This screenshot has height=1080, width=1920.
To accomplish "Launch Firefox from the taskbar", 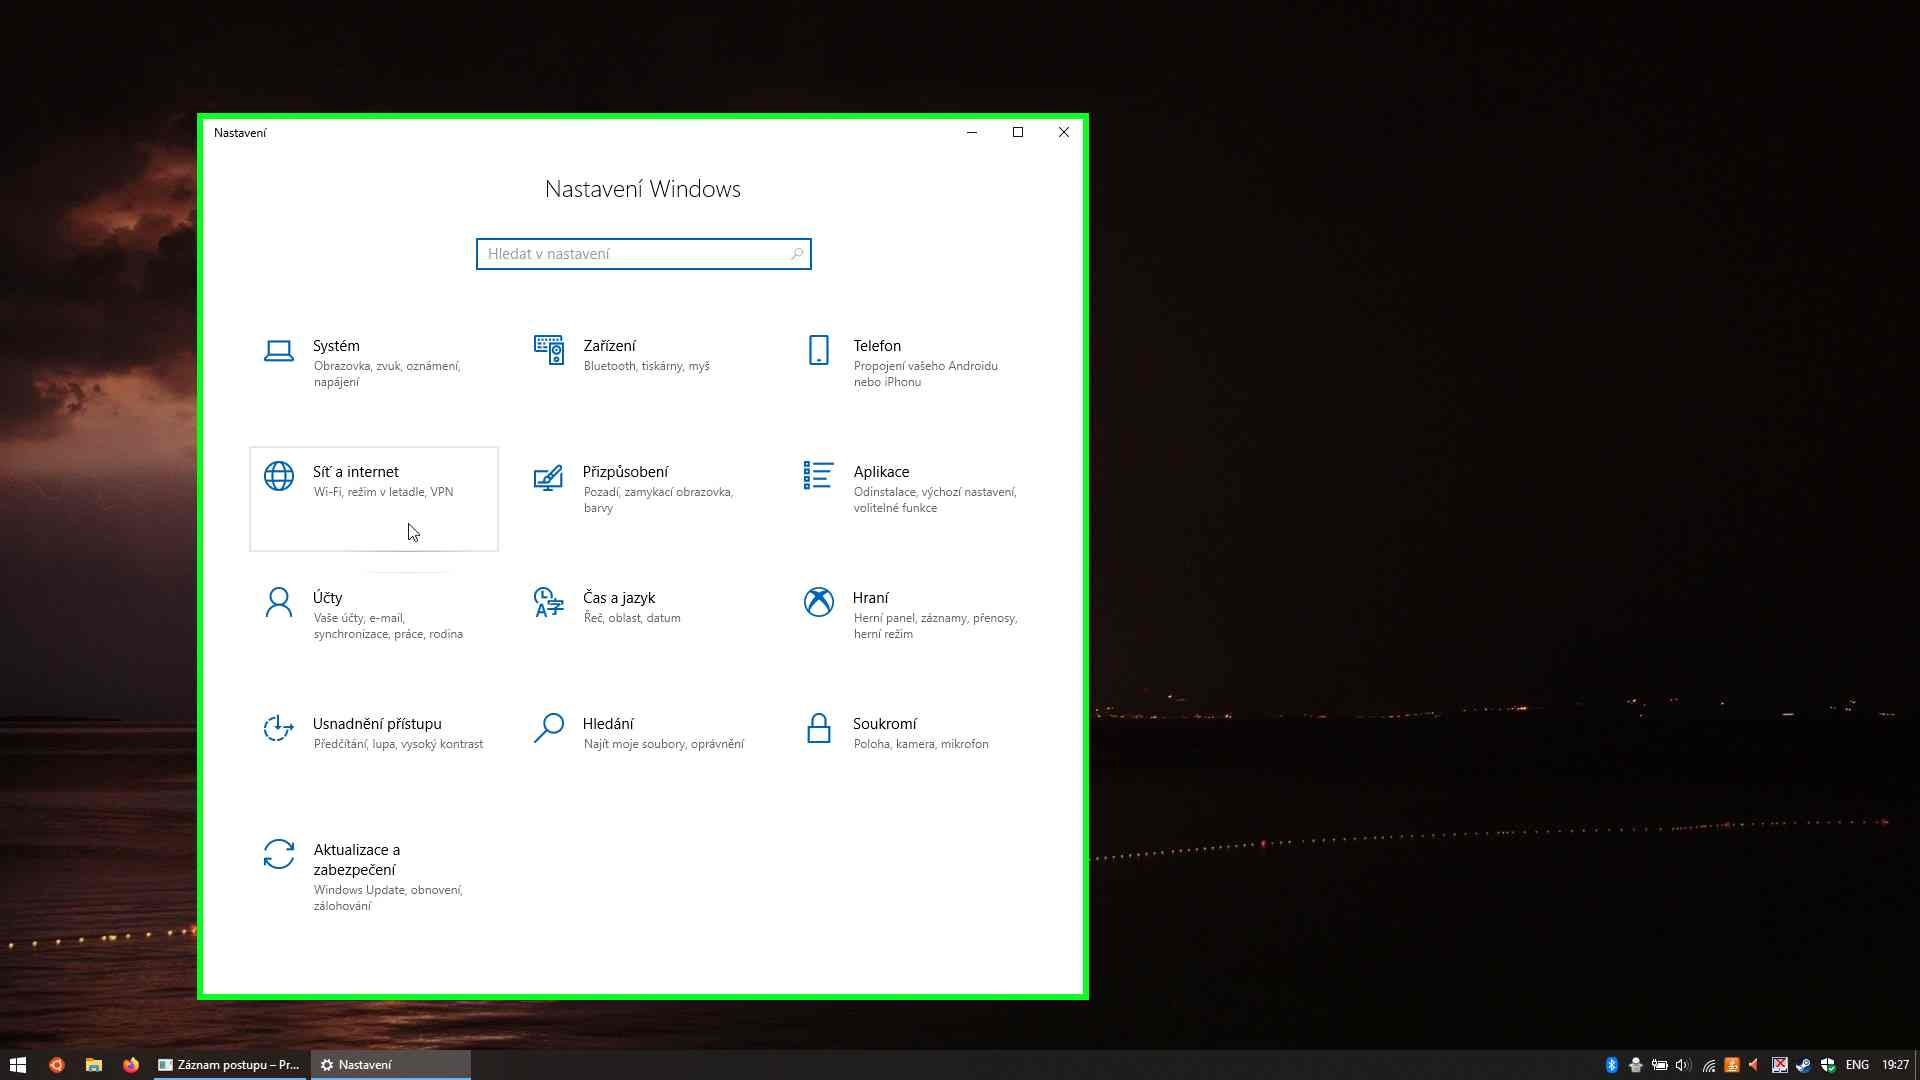I will tap(131, 1065).
